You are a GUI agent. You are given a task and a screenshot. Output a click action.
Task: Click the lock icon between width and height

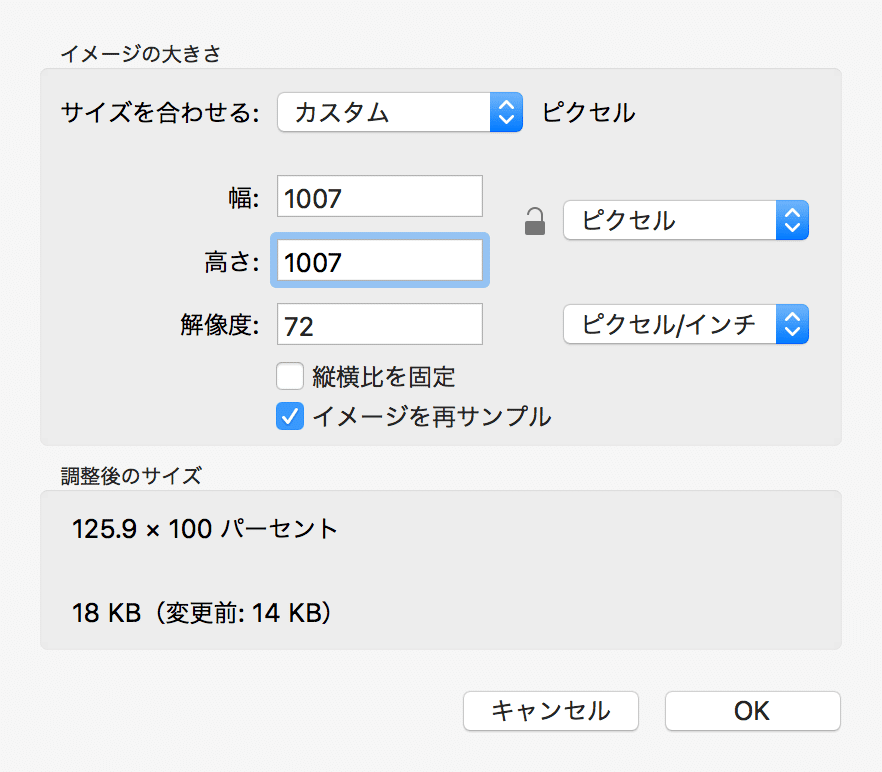click(x=535, y=221)
